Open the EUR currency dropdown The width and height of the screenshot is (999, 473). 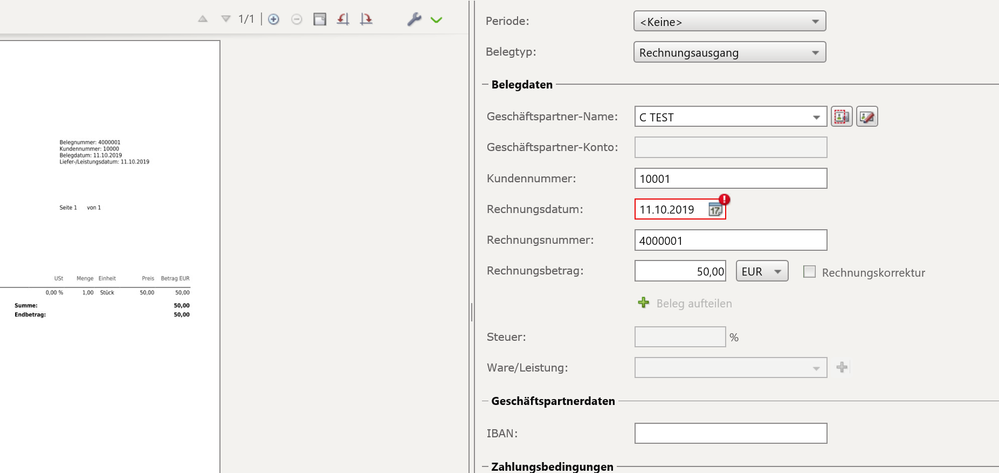762,272
